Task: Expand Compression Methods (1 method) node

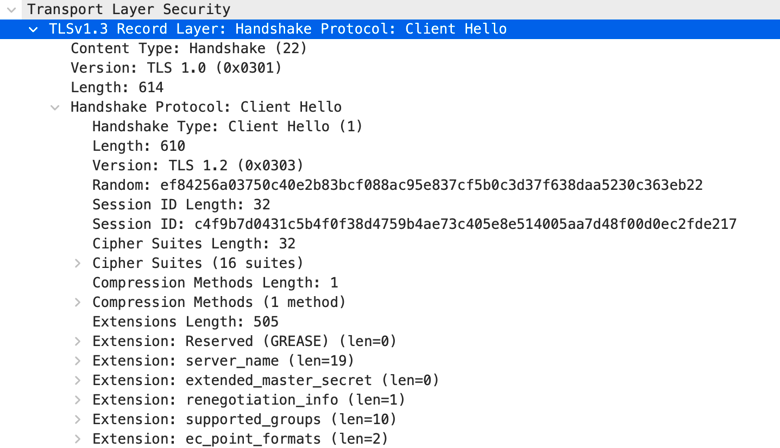Action: [x=78, y=302]
